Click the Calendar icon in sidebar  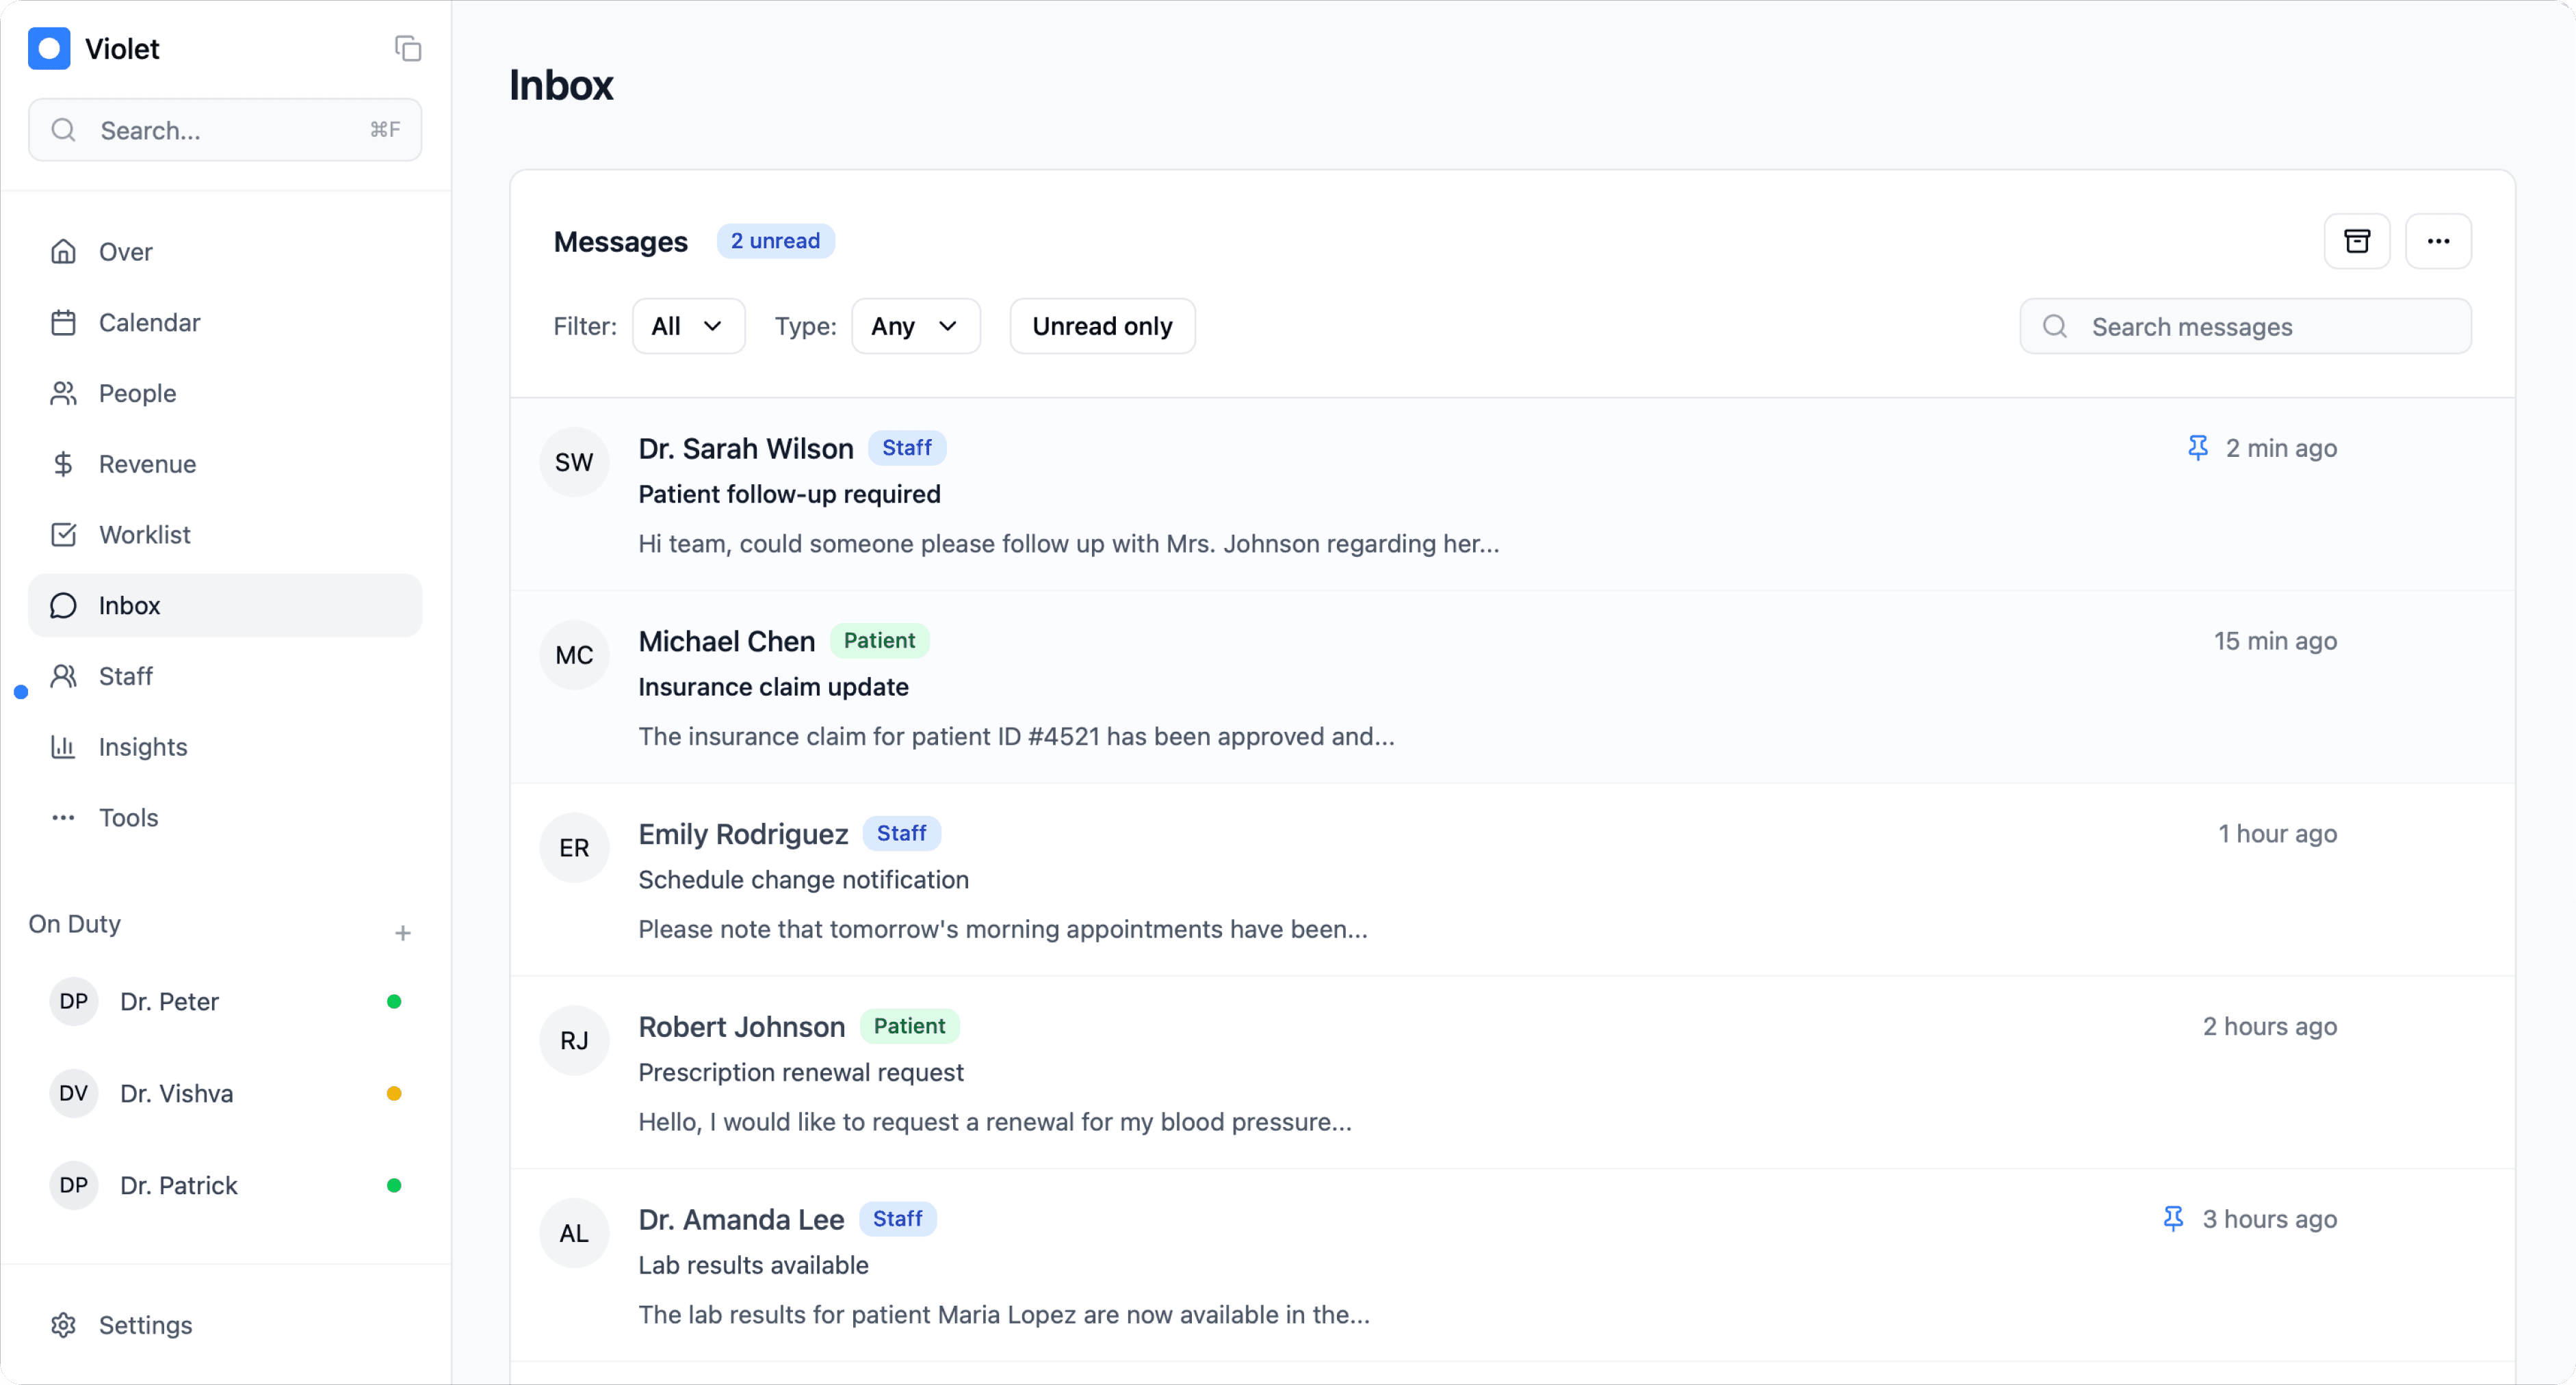tap(63, 323)
